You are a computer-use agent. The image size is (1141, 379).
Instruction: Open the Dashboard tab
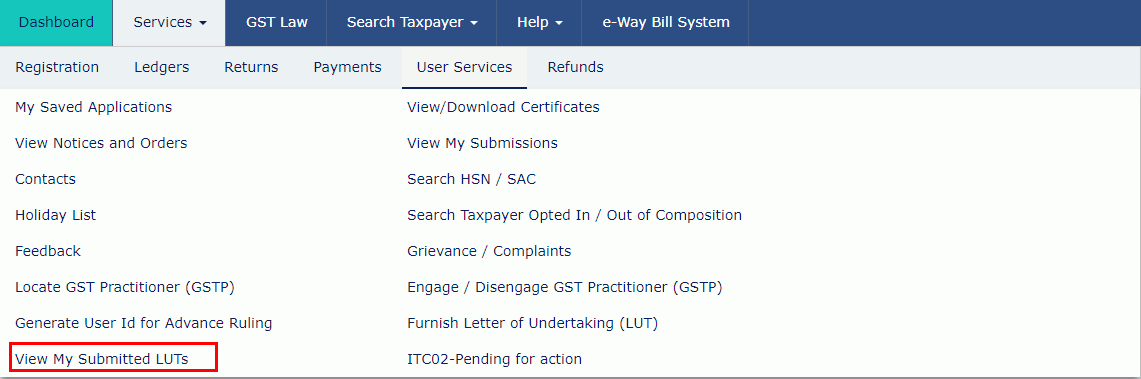(56, 23)
